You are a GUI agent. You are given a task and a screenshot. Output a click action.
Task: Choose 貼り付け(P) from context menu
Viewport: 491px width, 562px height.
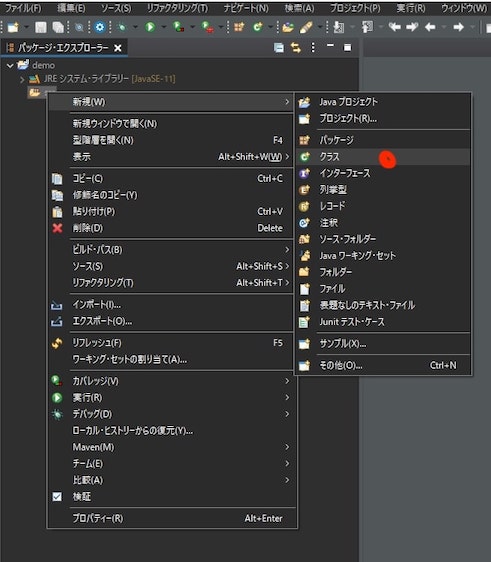point(171,211)
